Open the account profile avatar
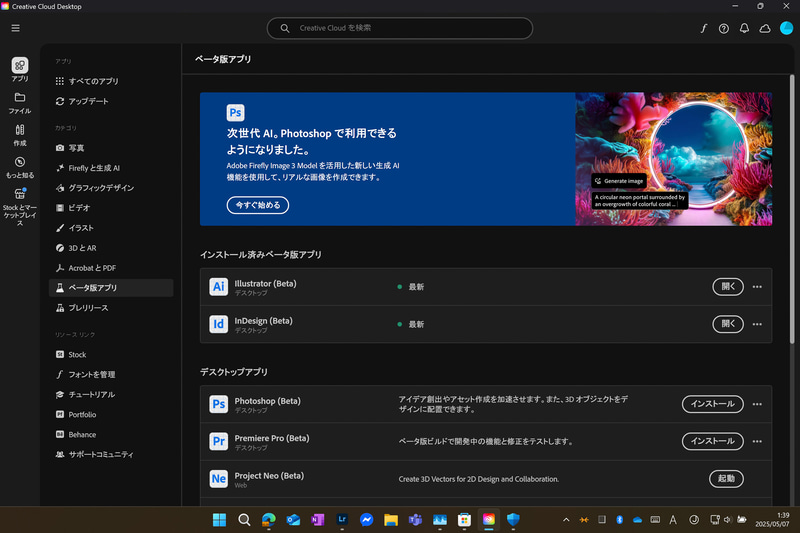Viewport: 800px width, 533px height. tap(786, 29)
